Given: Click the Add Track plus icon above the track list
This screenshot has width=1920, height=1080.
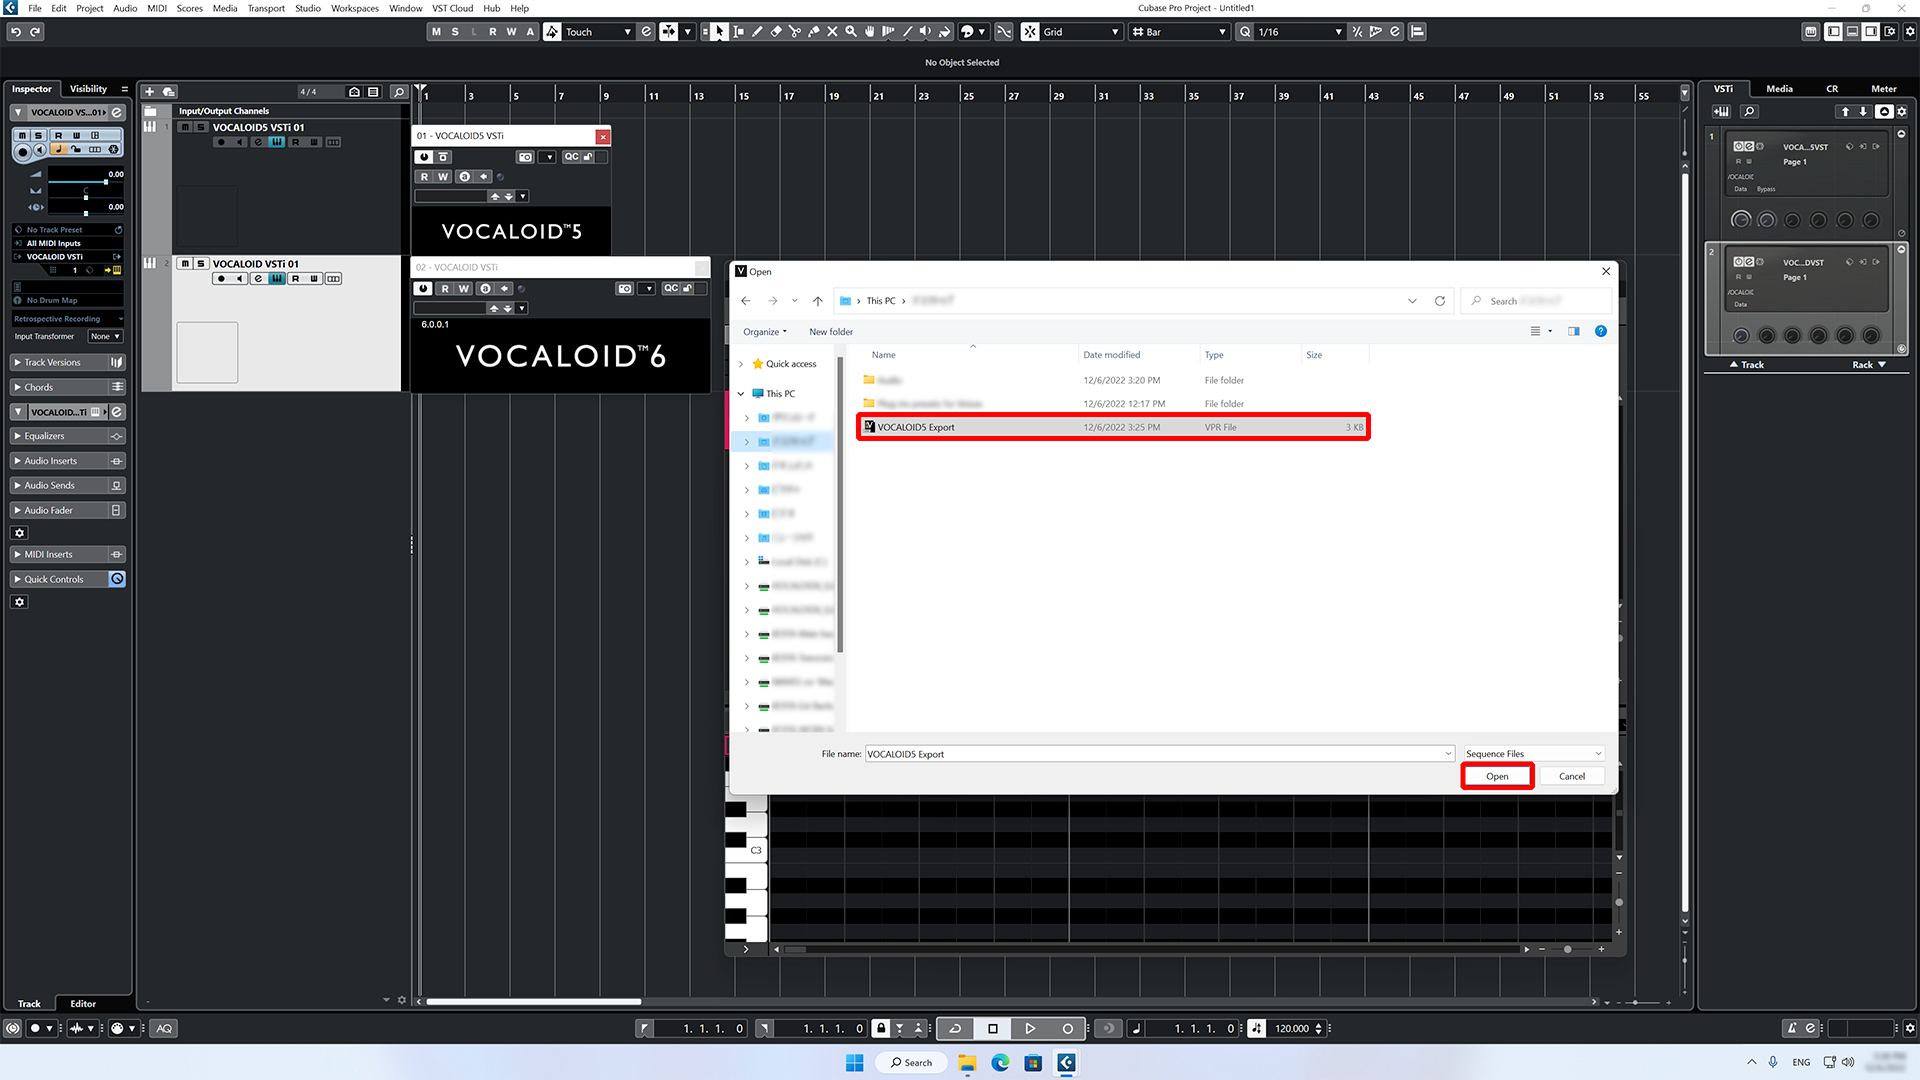Looking at the screenshot, I should pyautogui.click(x=148, y=91).
